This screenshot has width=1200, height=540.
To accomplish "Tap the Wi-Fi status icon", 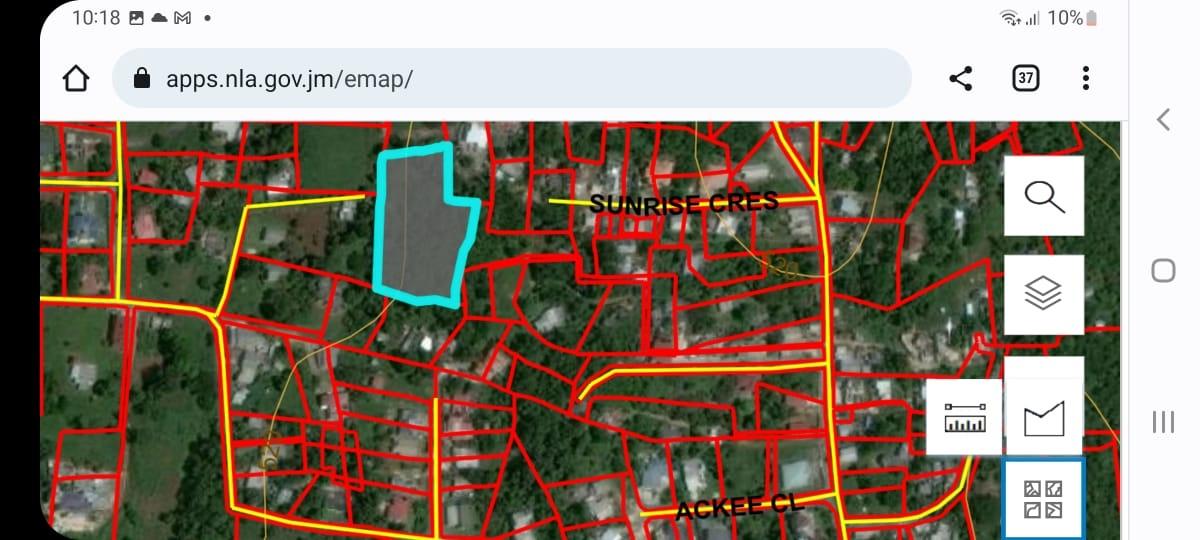I will point(1009,18).
